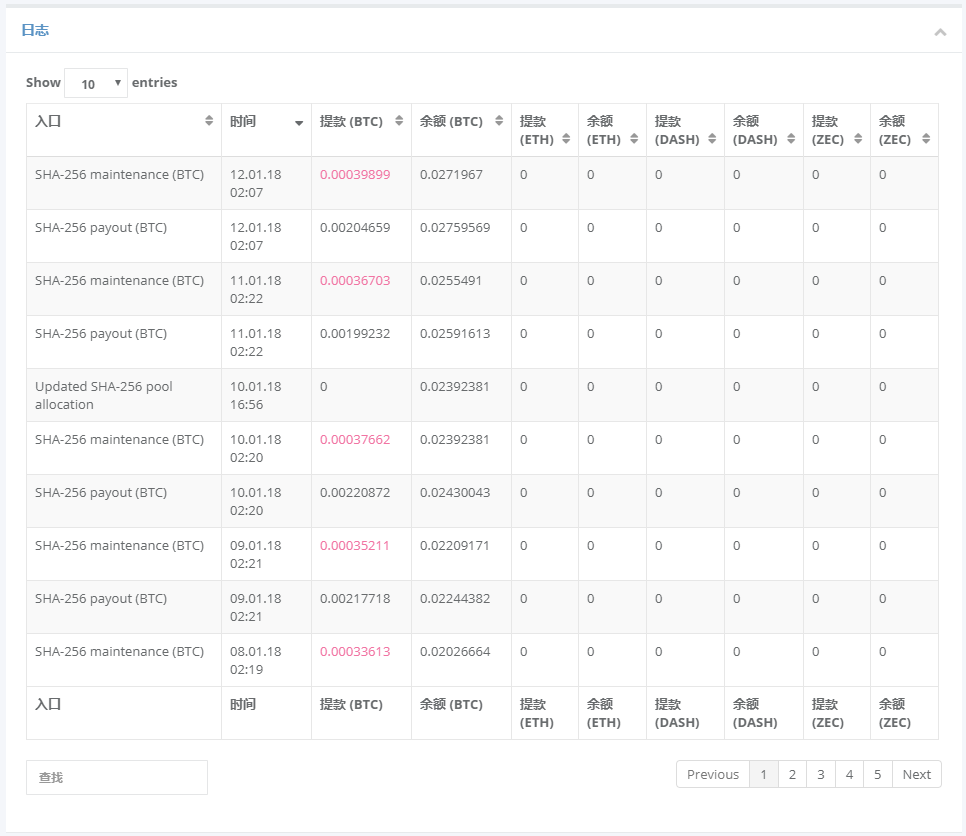966x836 pixels.
Task: Sort by 提款 (BTC) column header
Action: [361, 130]
